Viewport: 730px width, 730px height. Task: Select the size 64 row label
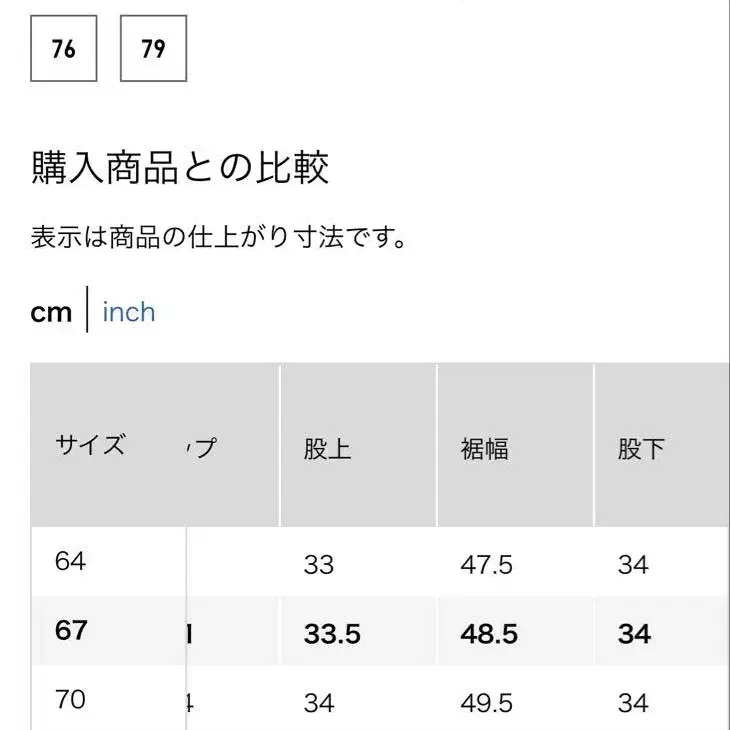point(71,561)
